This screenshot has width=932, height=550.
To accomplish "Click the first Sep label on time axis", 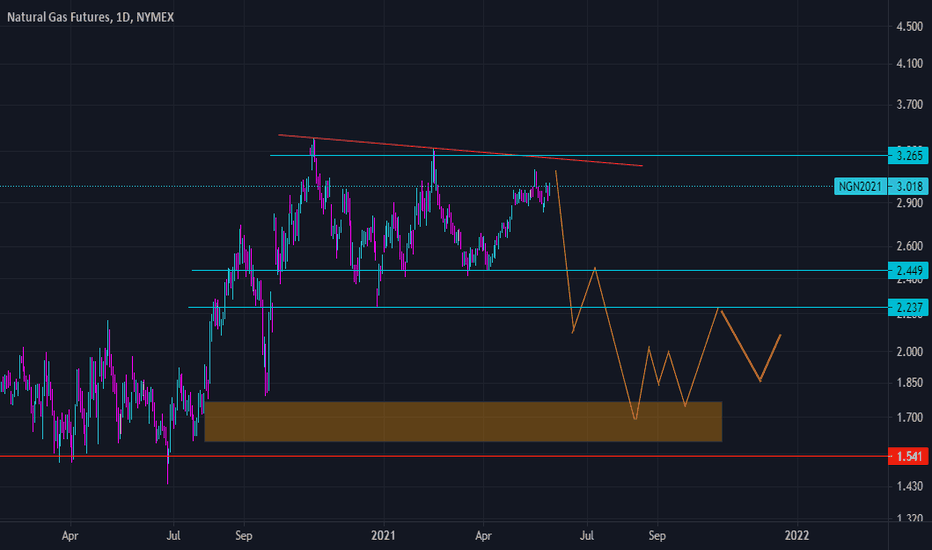I will coord(244,536).
